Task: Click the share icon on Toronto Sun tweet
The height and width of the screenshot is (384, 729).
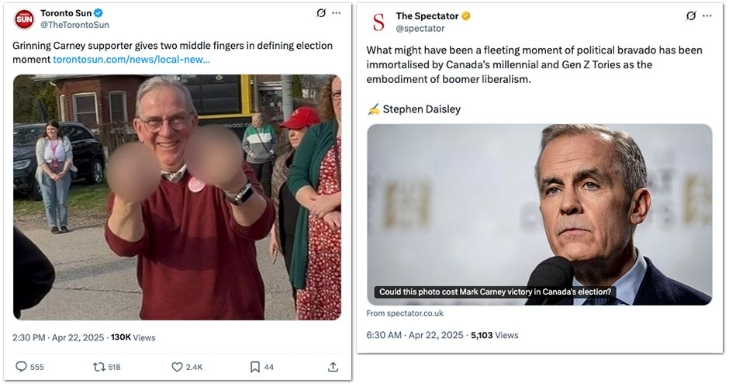Action: pyautogui.click(x=333, y=367)
